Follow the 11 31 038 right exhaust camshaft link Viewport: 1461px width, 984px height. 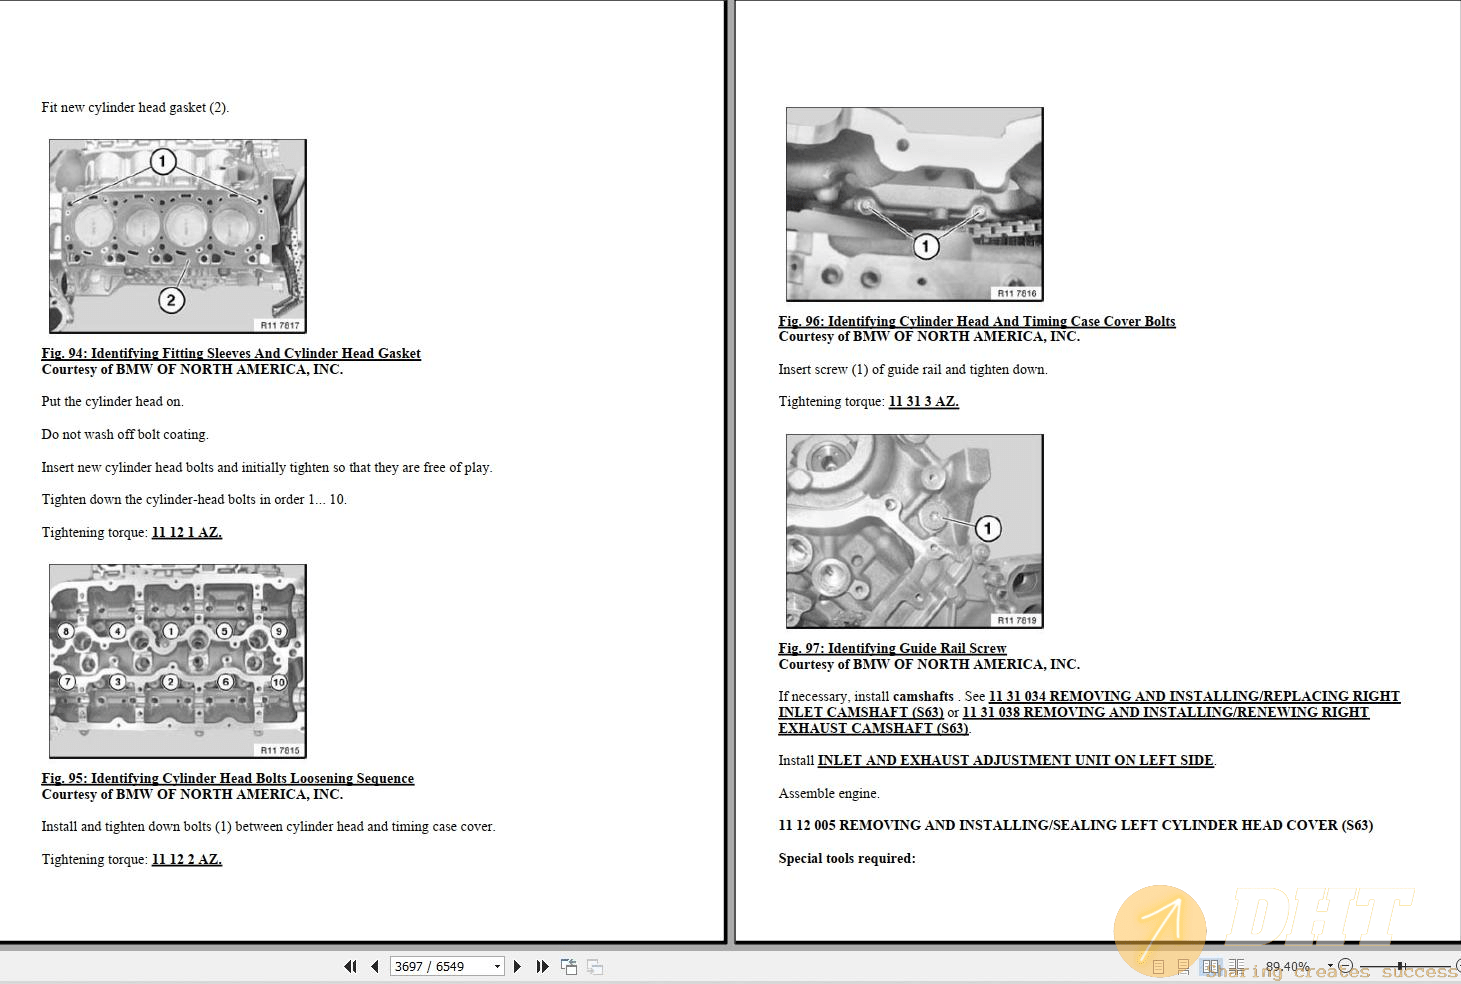(1073, 720)
